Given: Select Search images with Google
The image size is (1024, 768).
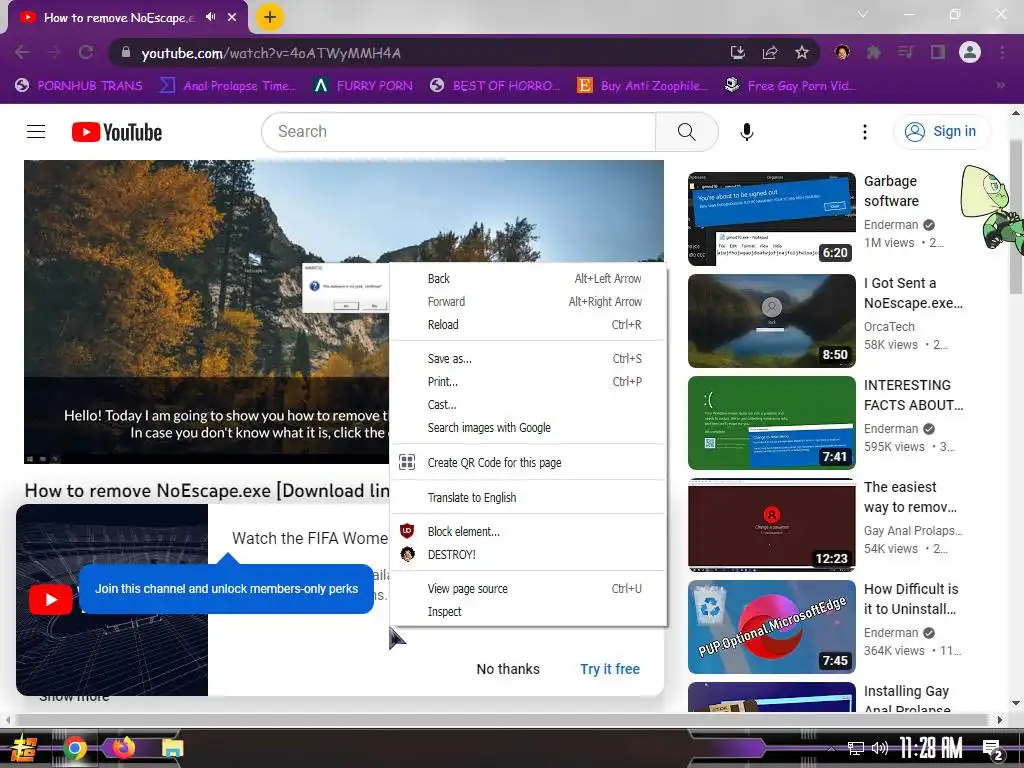Looking at the screenshot, I should [x=528, y=428].
